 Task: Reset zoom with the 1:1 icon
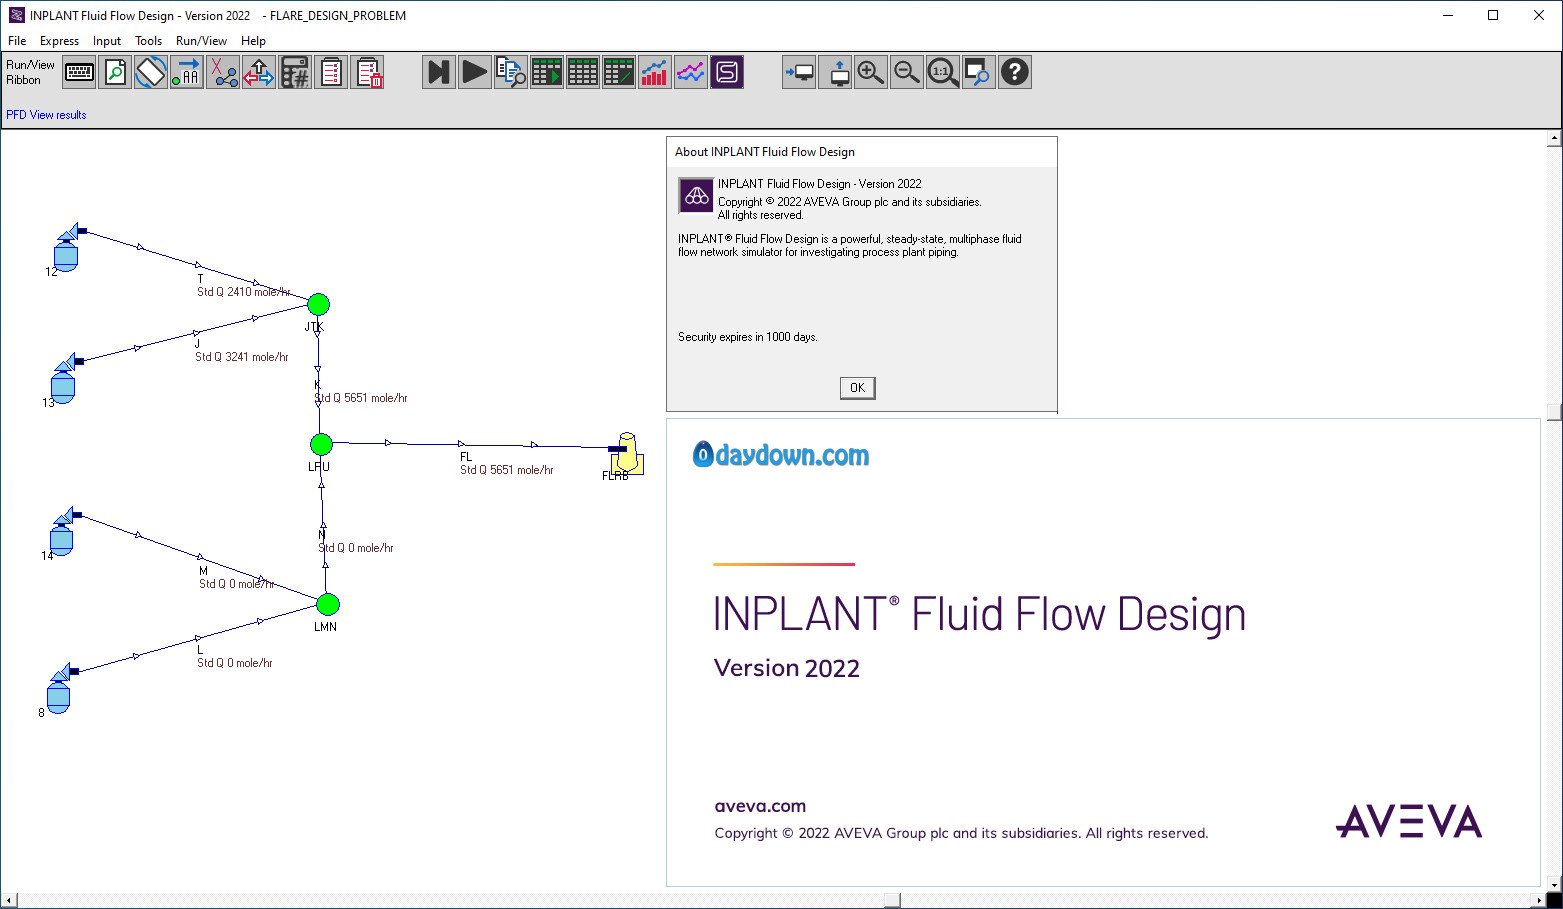(942, 72)
